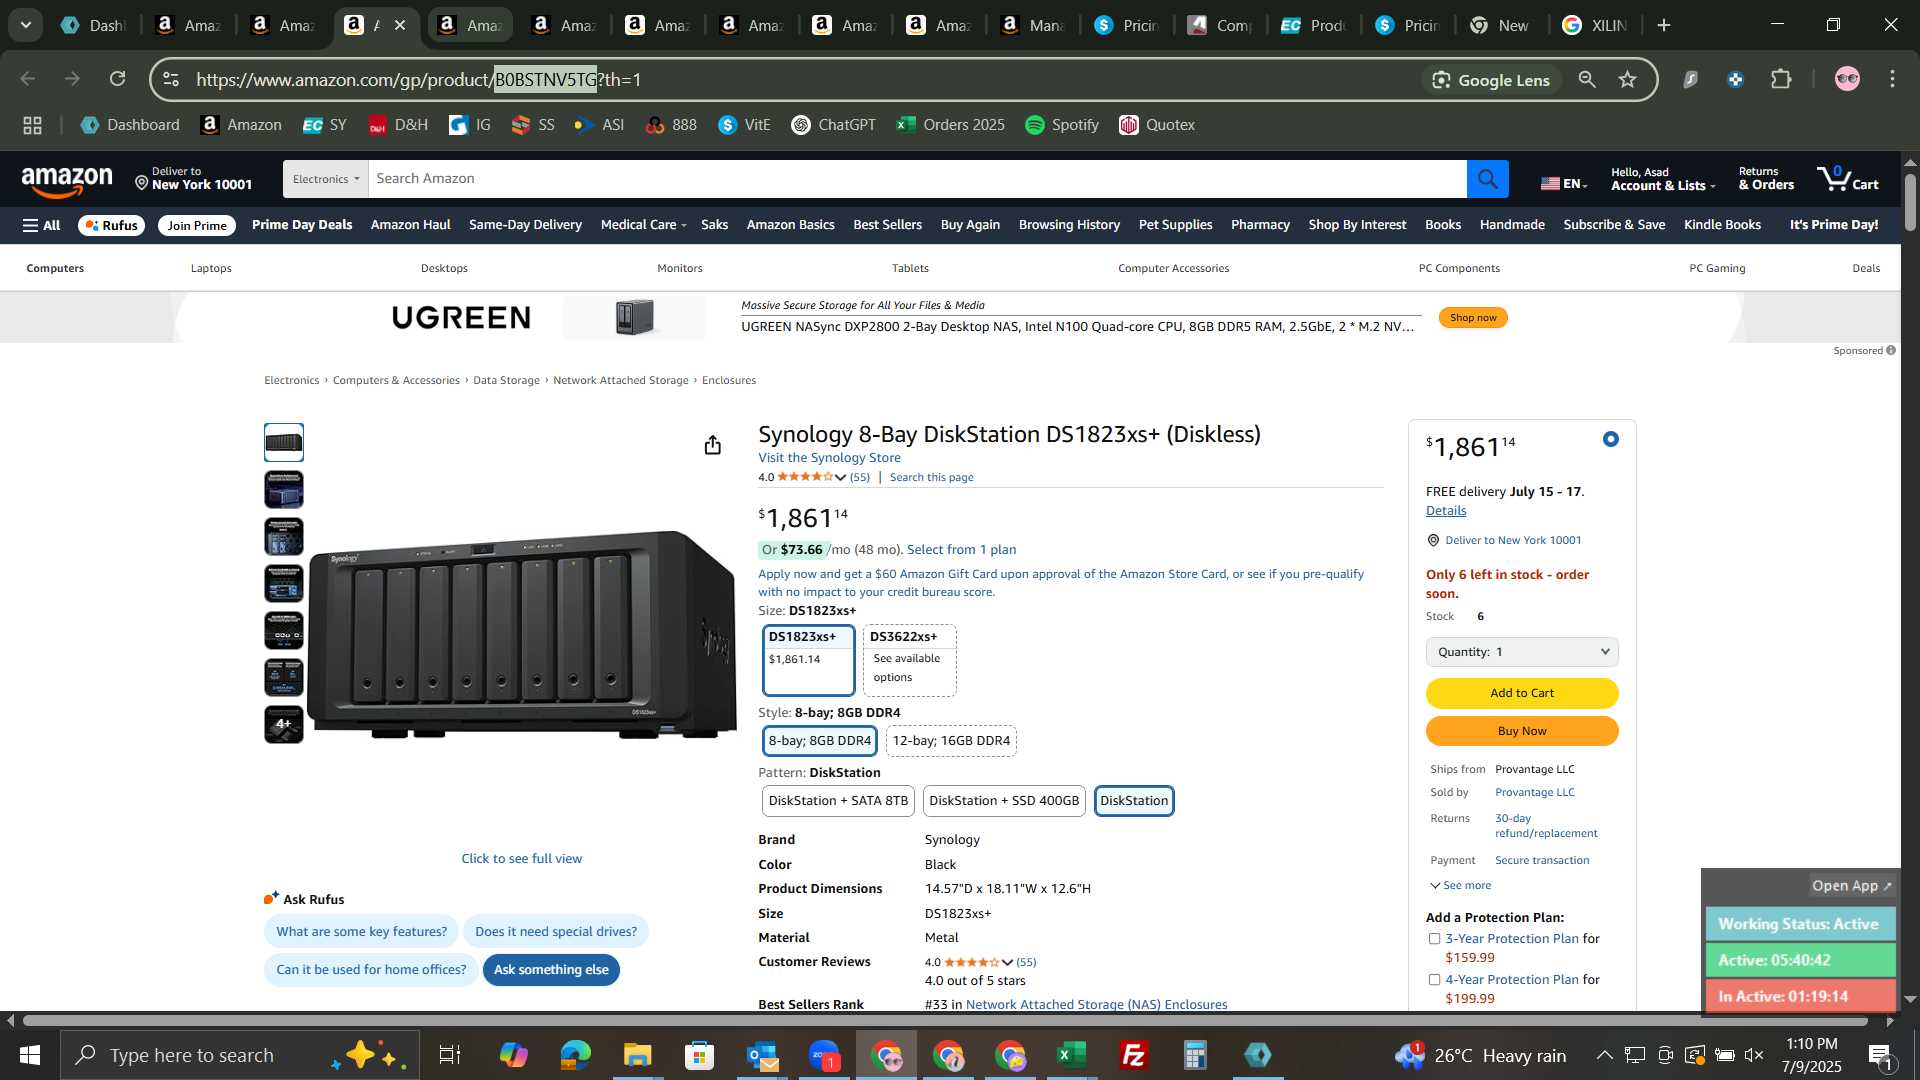The image size is (1920, 1080).
Task: Open the Provantage LLC Sold by link
Action: click(1535, 793)
